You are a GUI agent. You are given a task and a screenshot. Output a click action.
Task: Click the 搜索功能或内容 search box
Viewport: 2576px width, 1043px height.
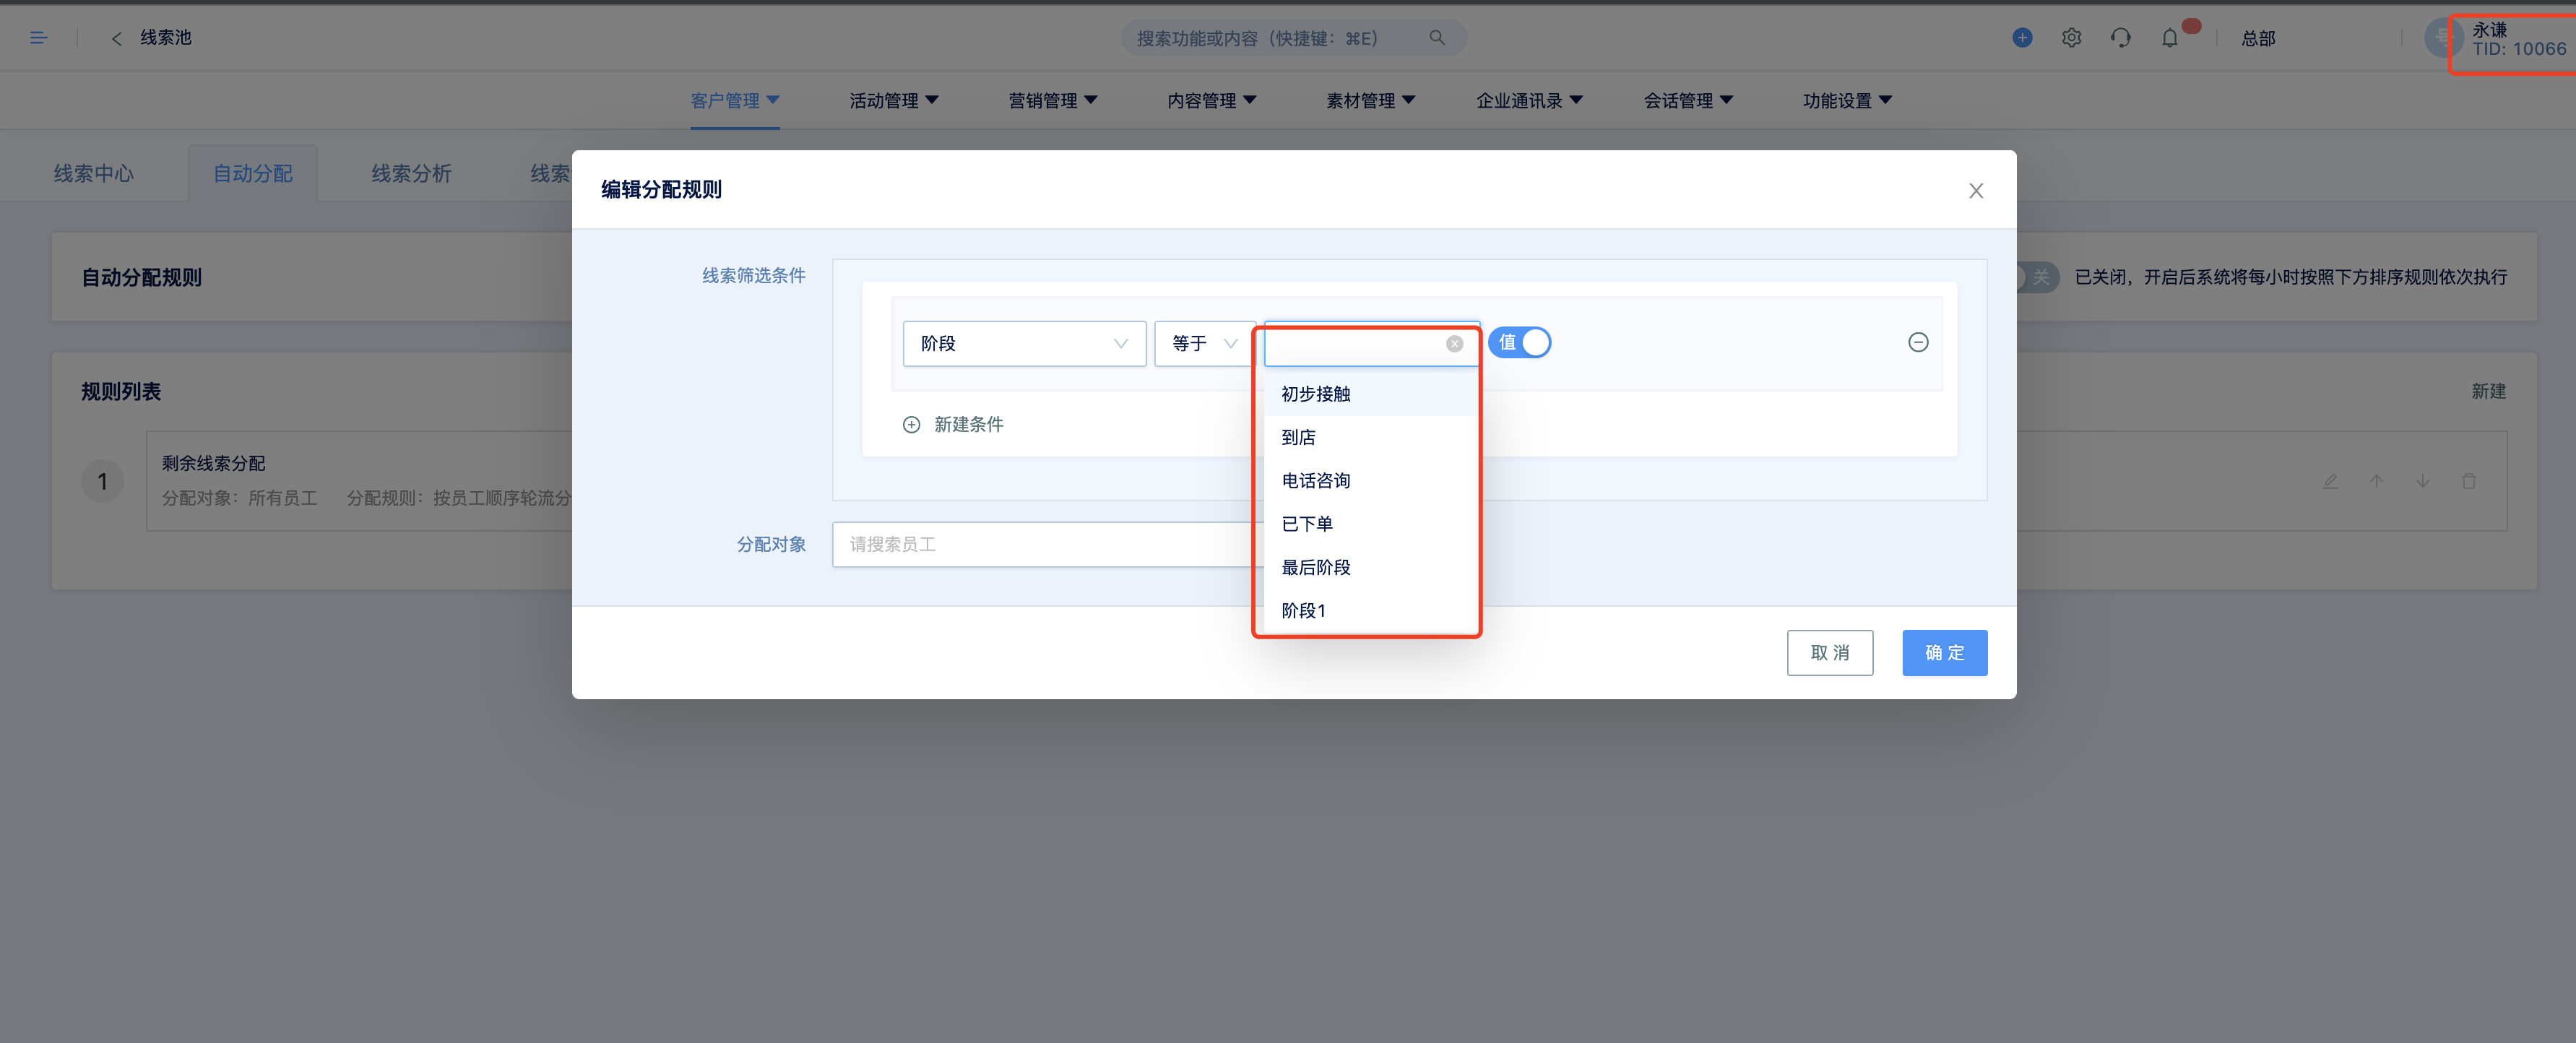1293,38
